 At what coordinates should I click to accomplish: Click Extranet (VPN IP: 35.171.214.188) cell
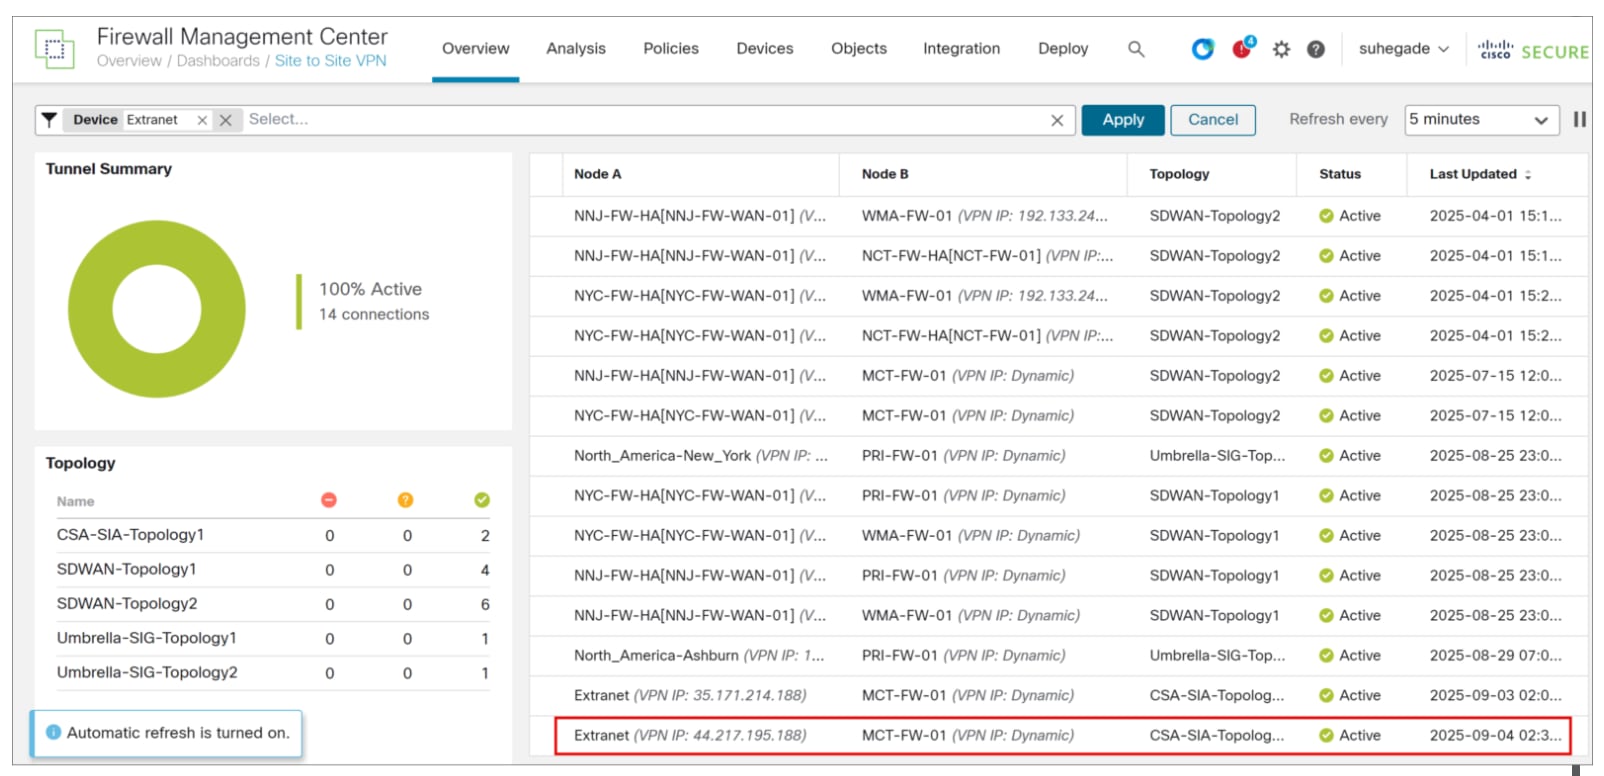click(690, 695)
